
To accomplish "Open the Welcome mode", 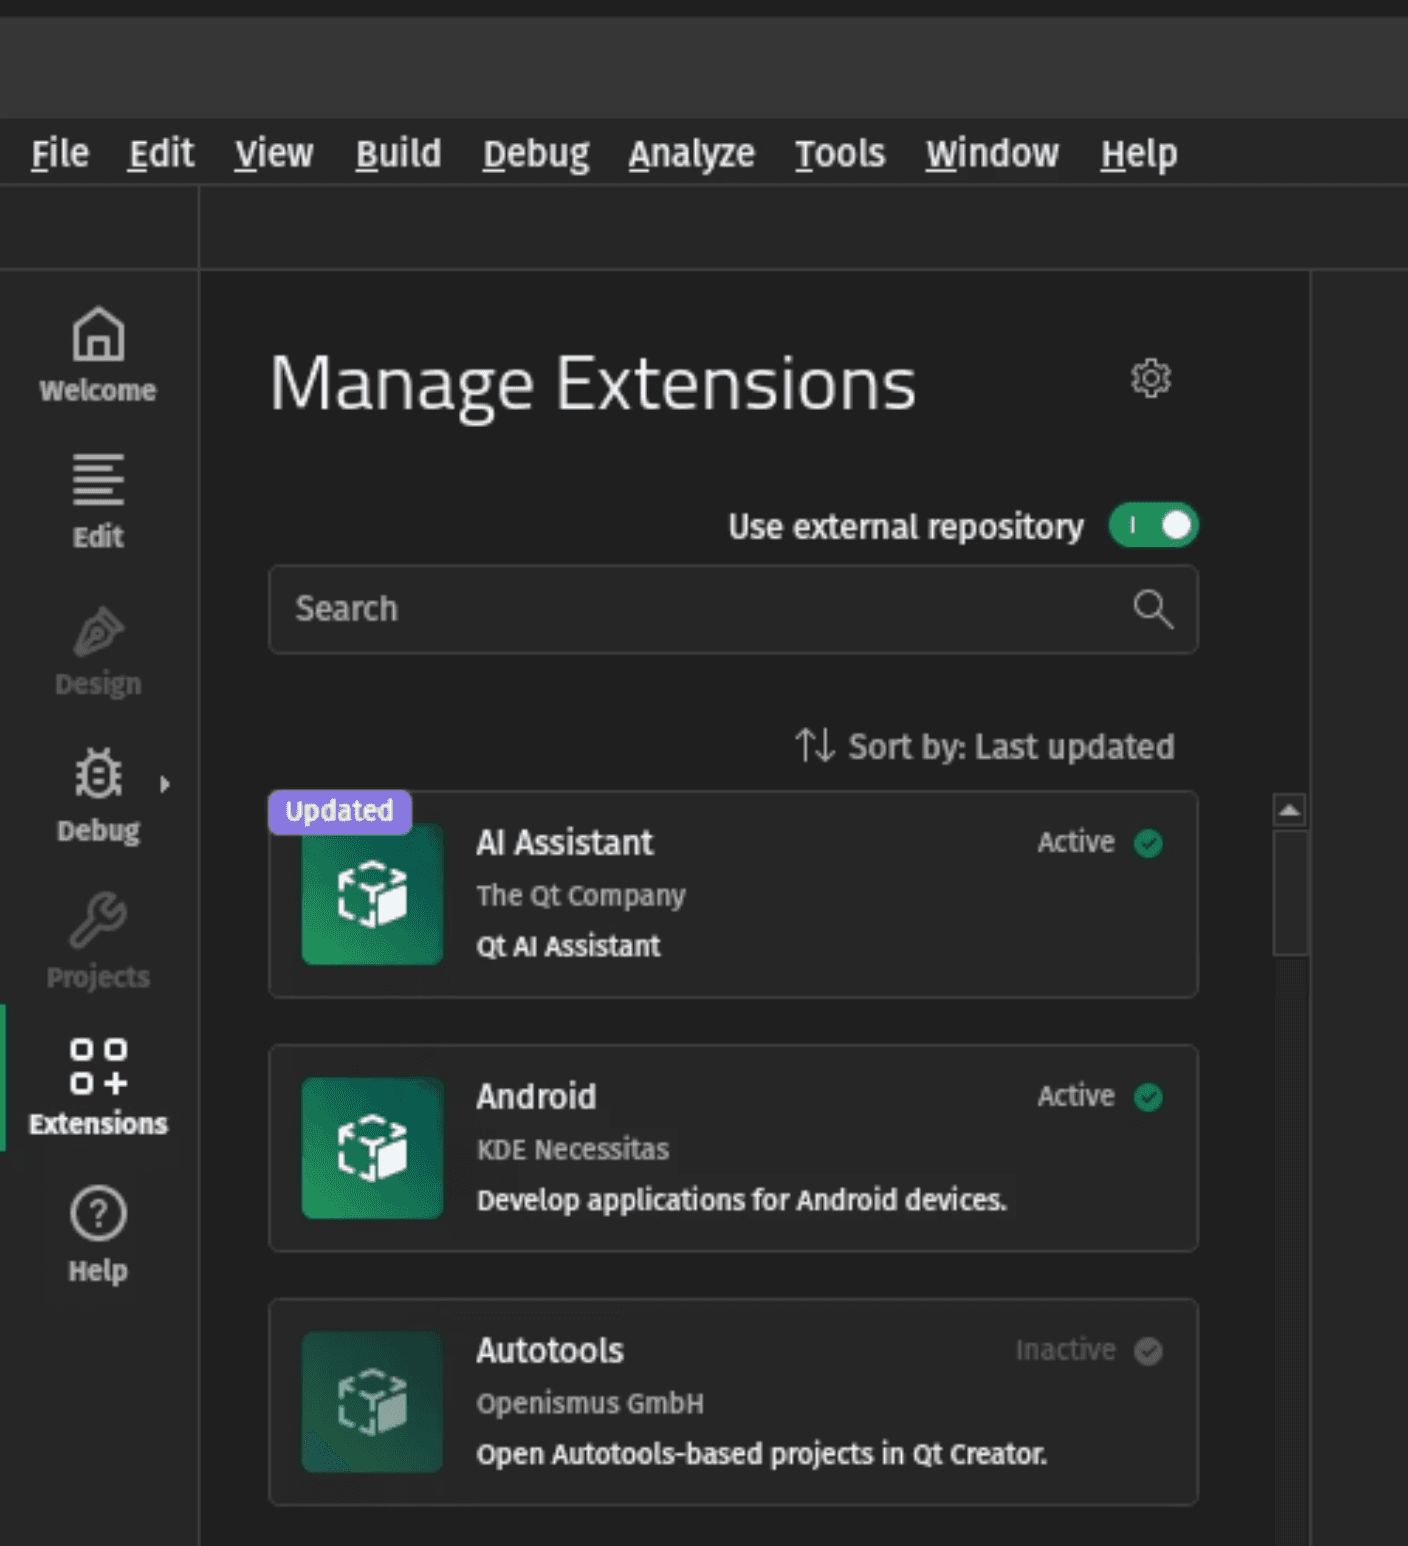I will 98,355.
